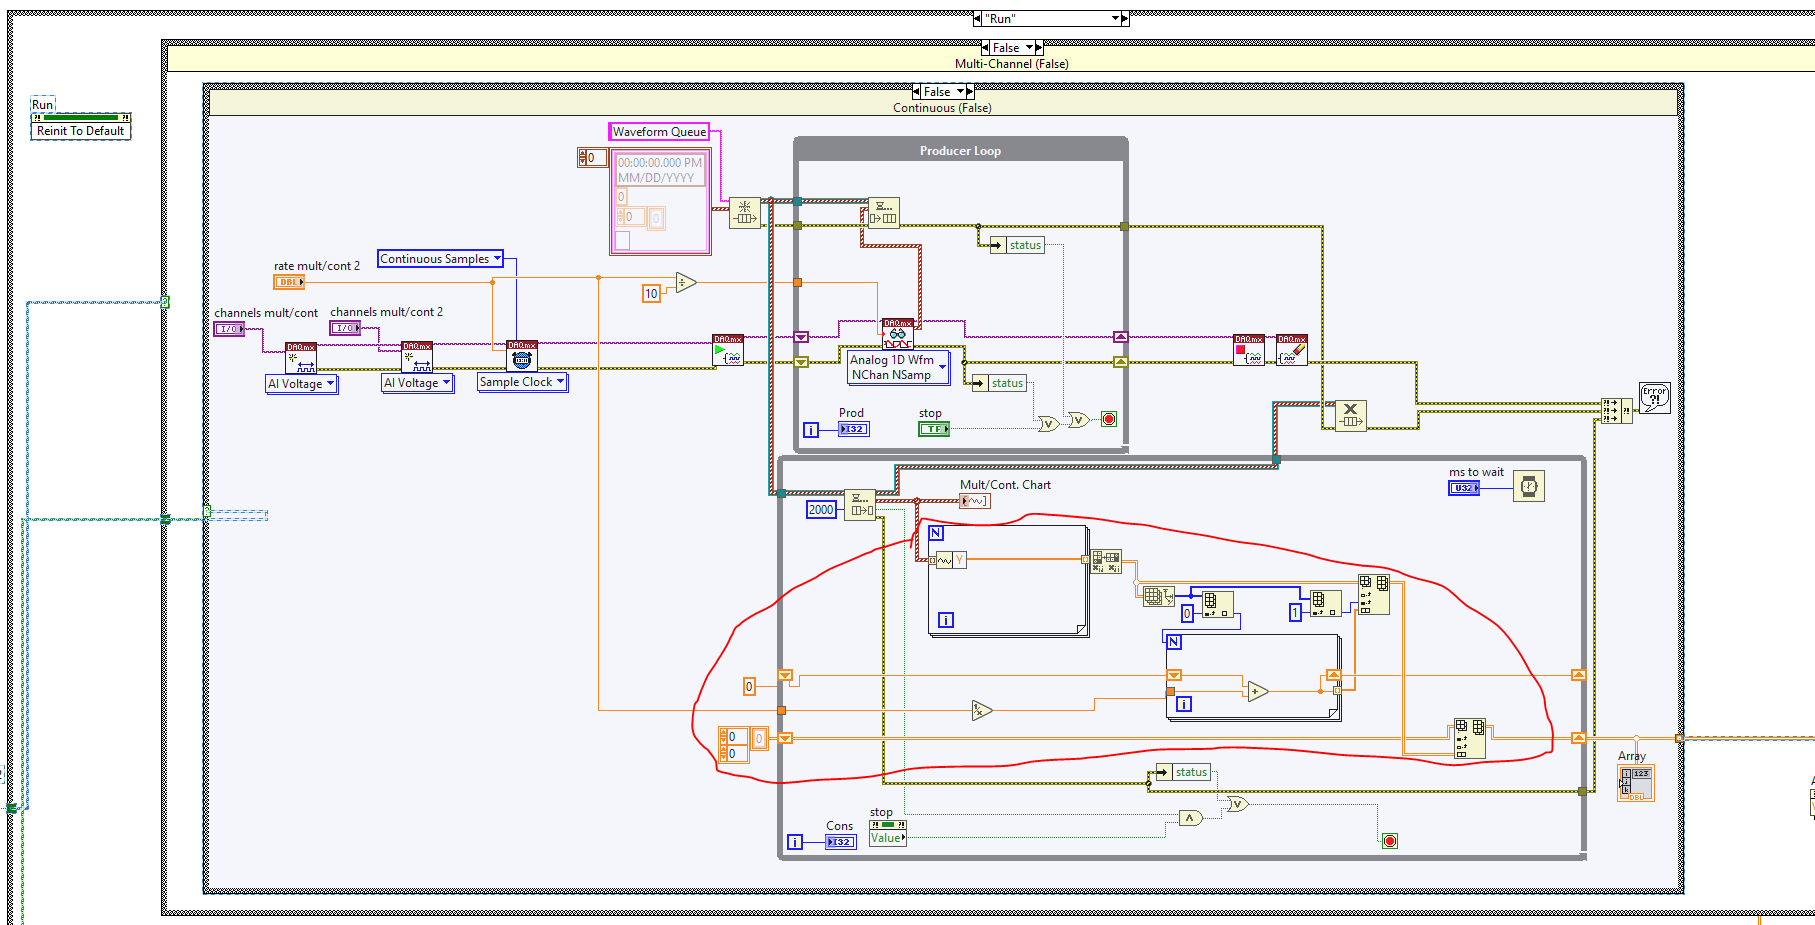Click the Mult/Cont. Chart terminal
Image resolution: width=1815 pixels, height=925 pixels.
point(975,500)
